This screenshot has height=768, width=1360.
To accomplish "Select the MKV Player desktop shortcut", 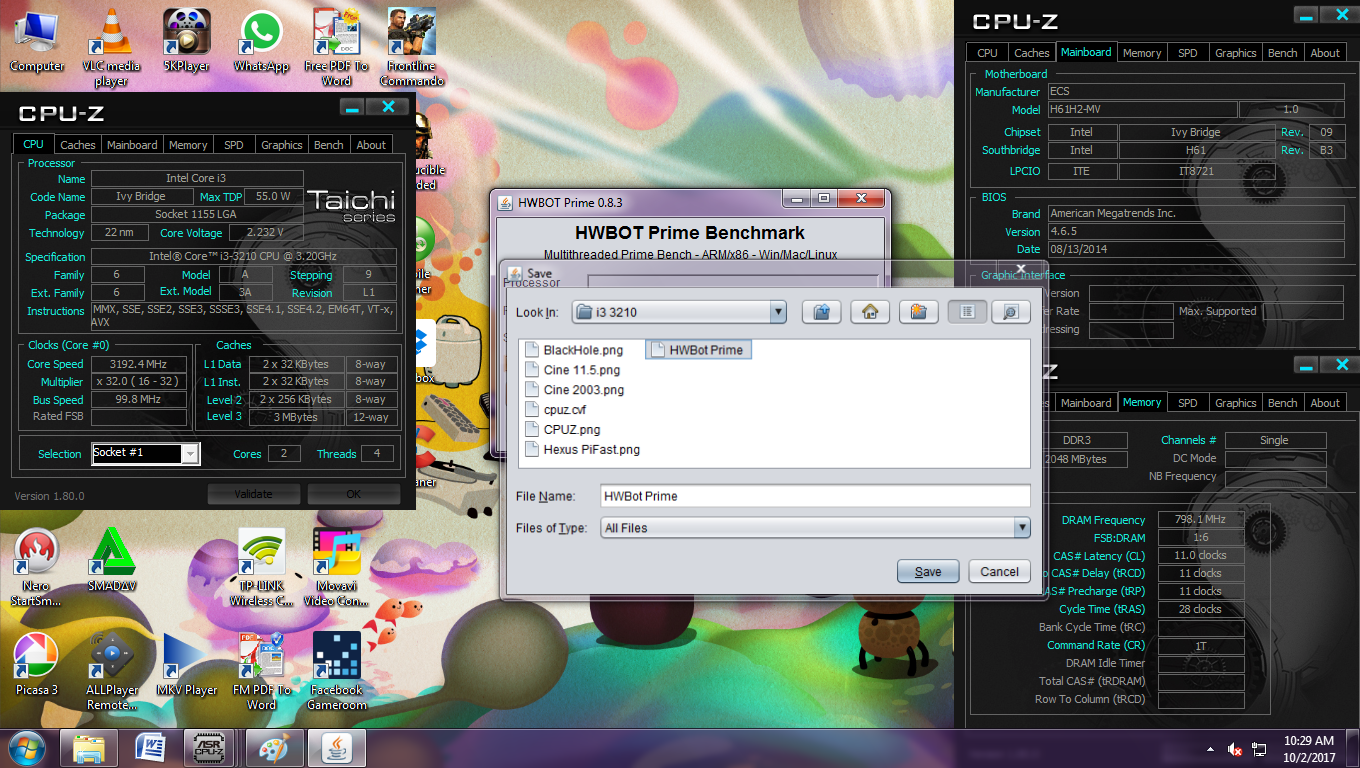I will (x=187, y=665).
